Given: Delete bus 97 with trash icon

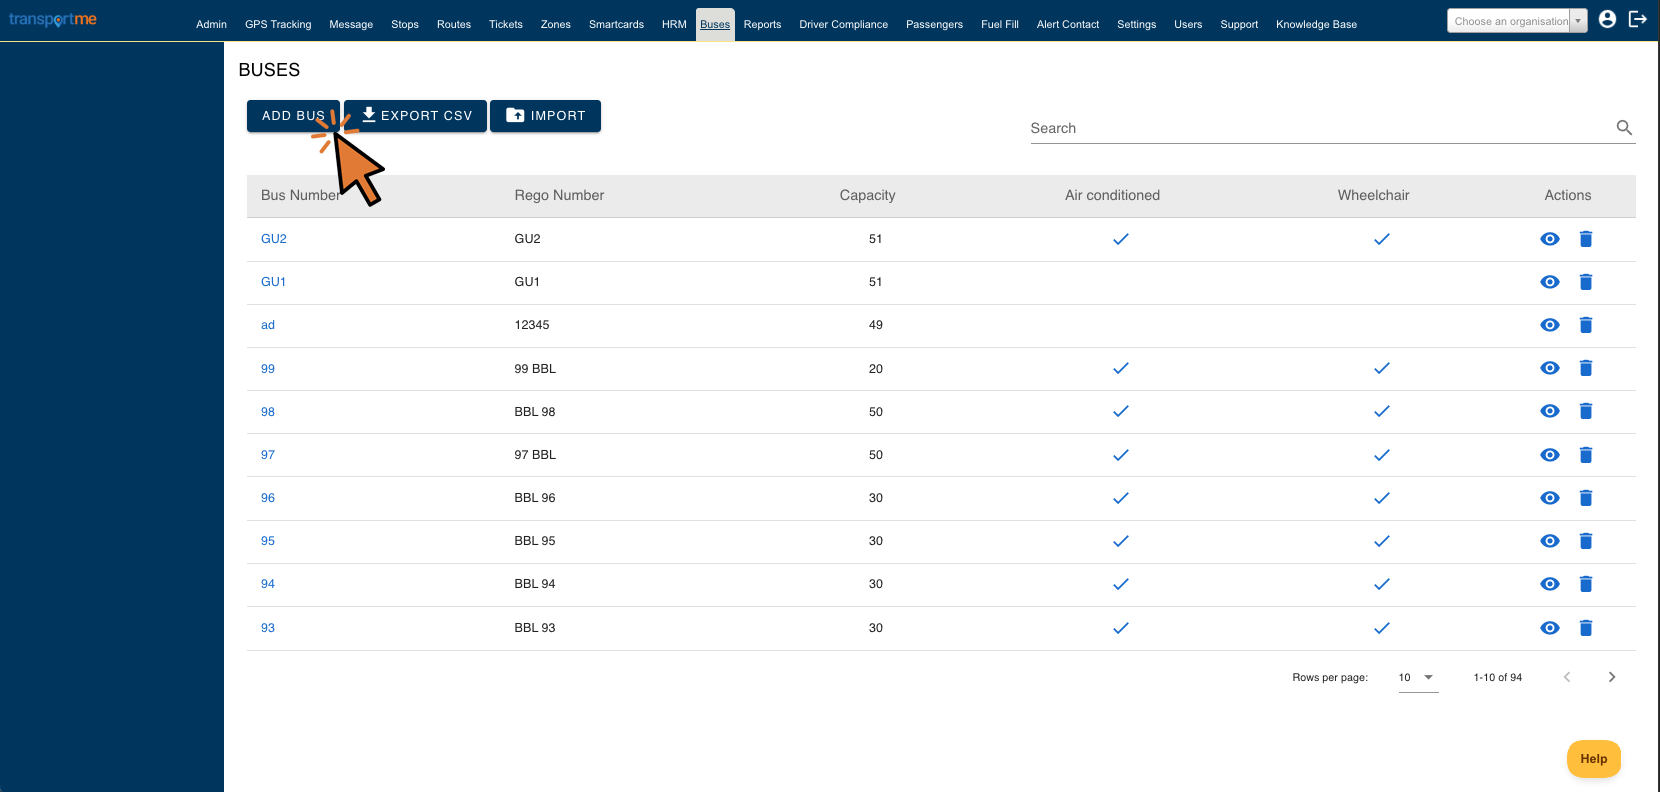Looking at the screenshot, I should point(1586,455).
